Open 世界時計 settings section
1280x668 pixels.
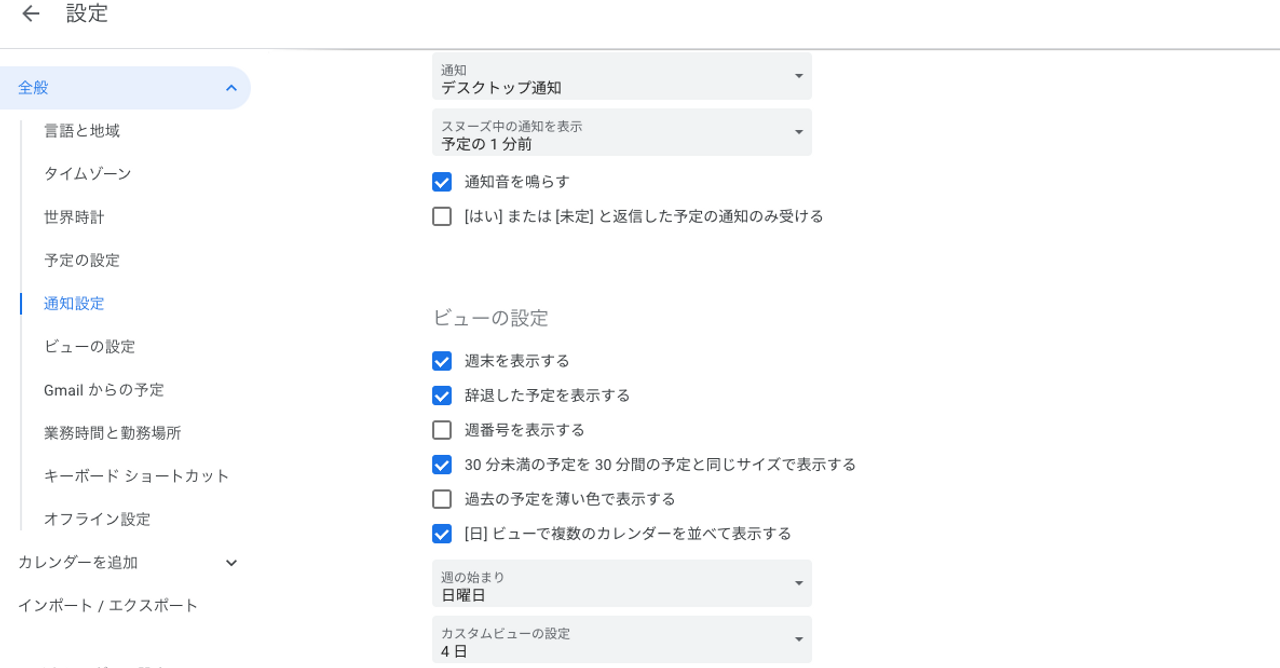click(74, 217)
